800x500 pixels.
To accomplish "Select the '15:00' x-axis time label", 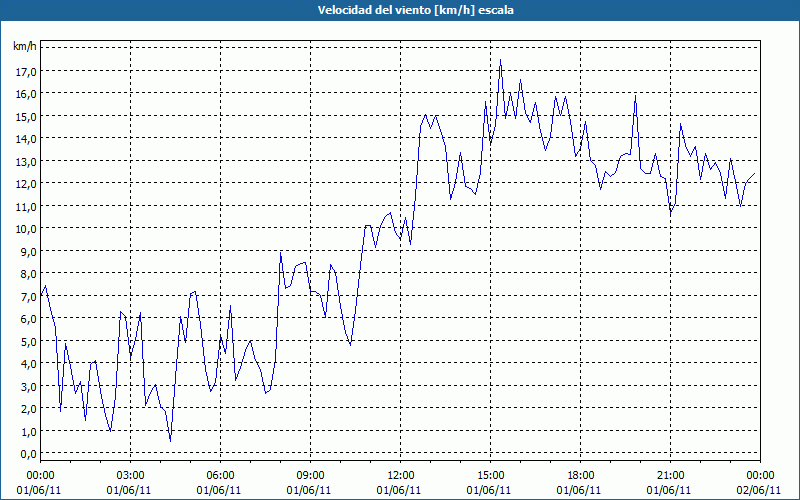I will point(490,476).
